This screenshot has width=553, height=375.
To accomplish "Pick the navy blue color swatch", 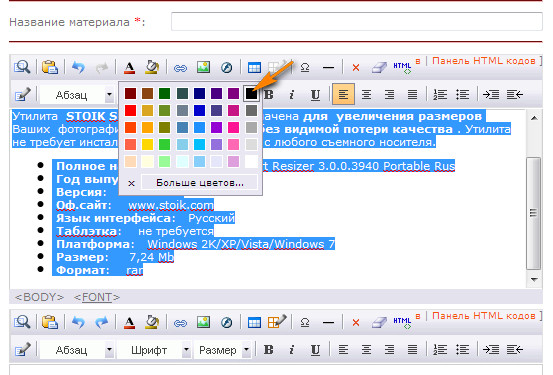I will pos(199,93).
